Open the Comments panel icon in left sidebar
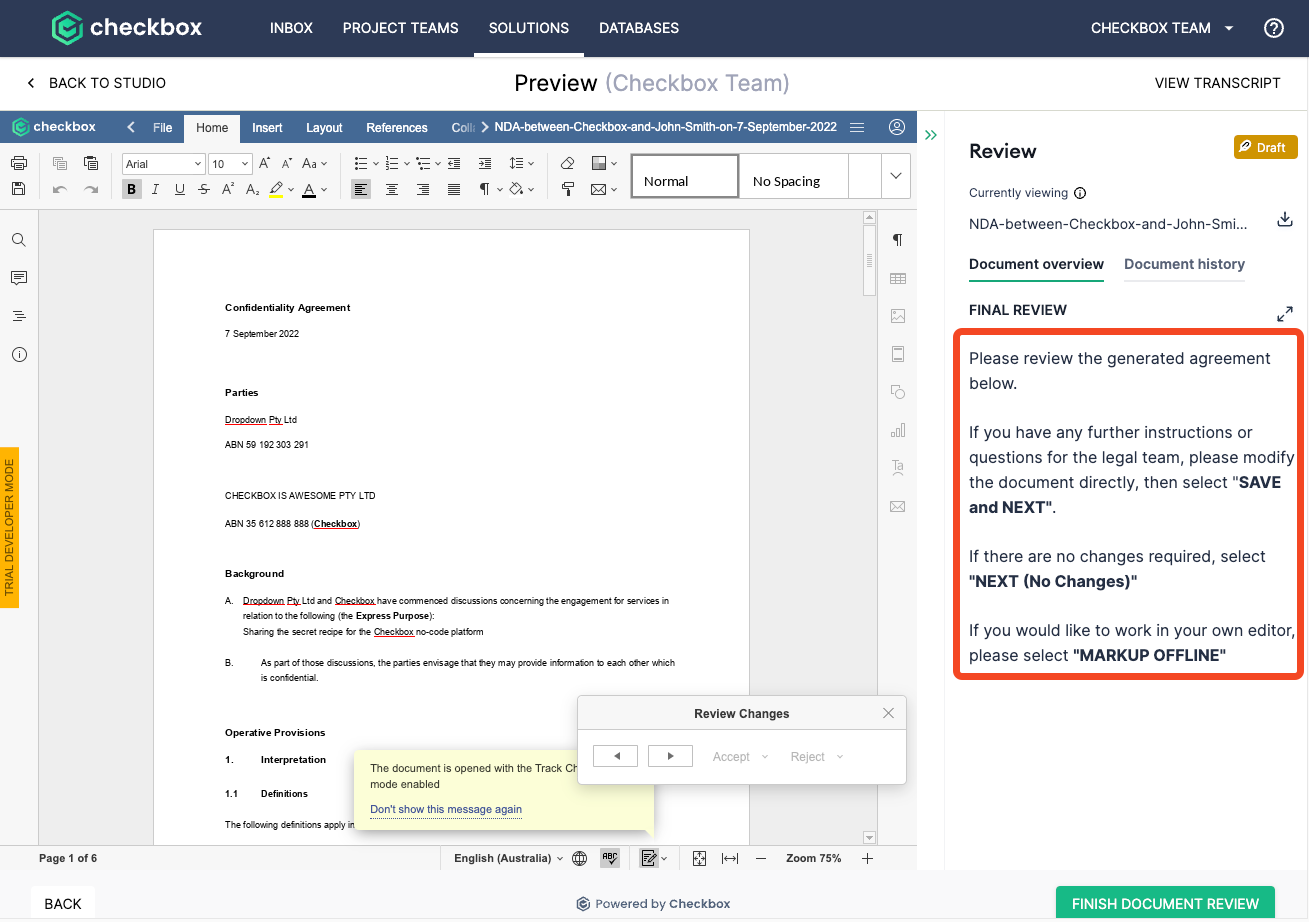 click(19, 278)
